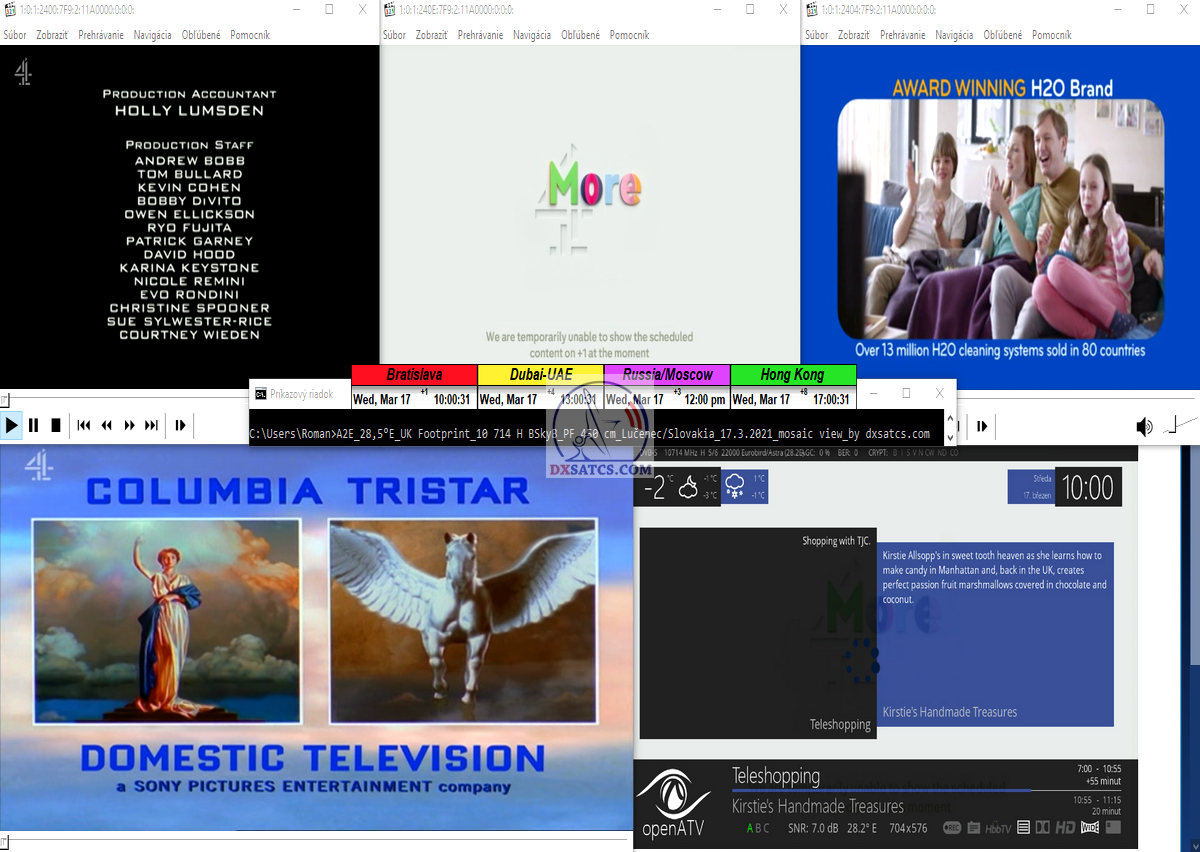Click the Hong Kong clock label
Viewport: 1200px width, 852px height.
pyautogui.click(x=792, y=374)
